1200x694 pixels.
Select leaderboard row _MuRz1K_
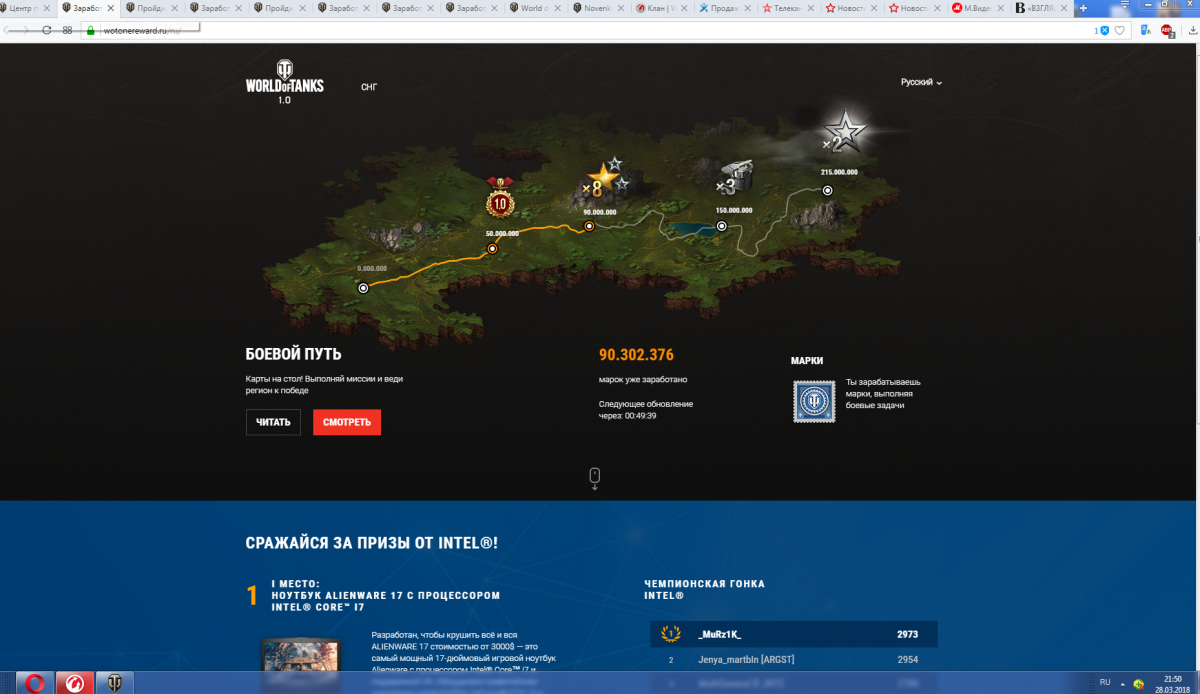coord(794,634)
